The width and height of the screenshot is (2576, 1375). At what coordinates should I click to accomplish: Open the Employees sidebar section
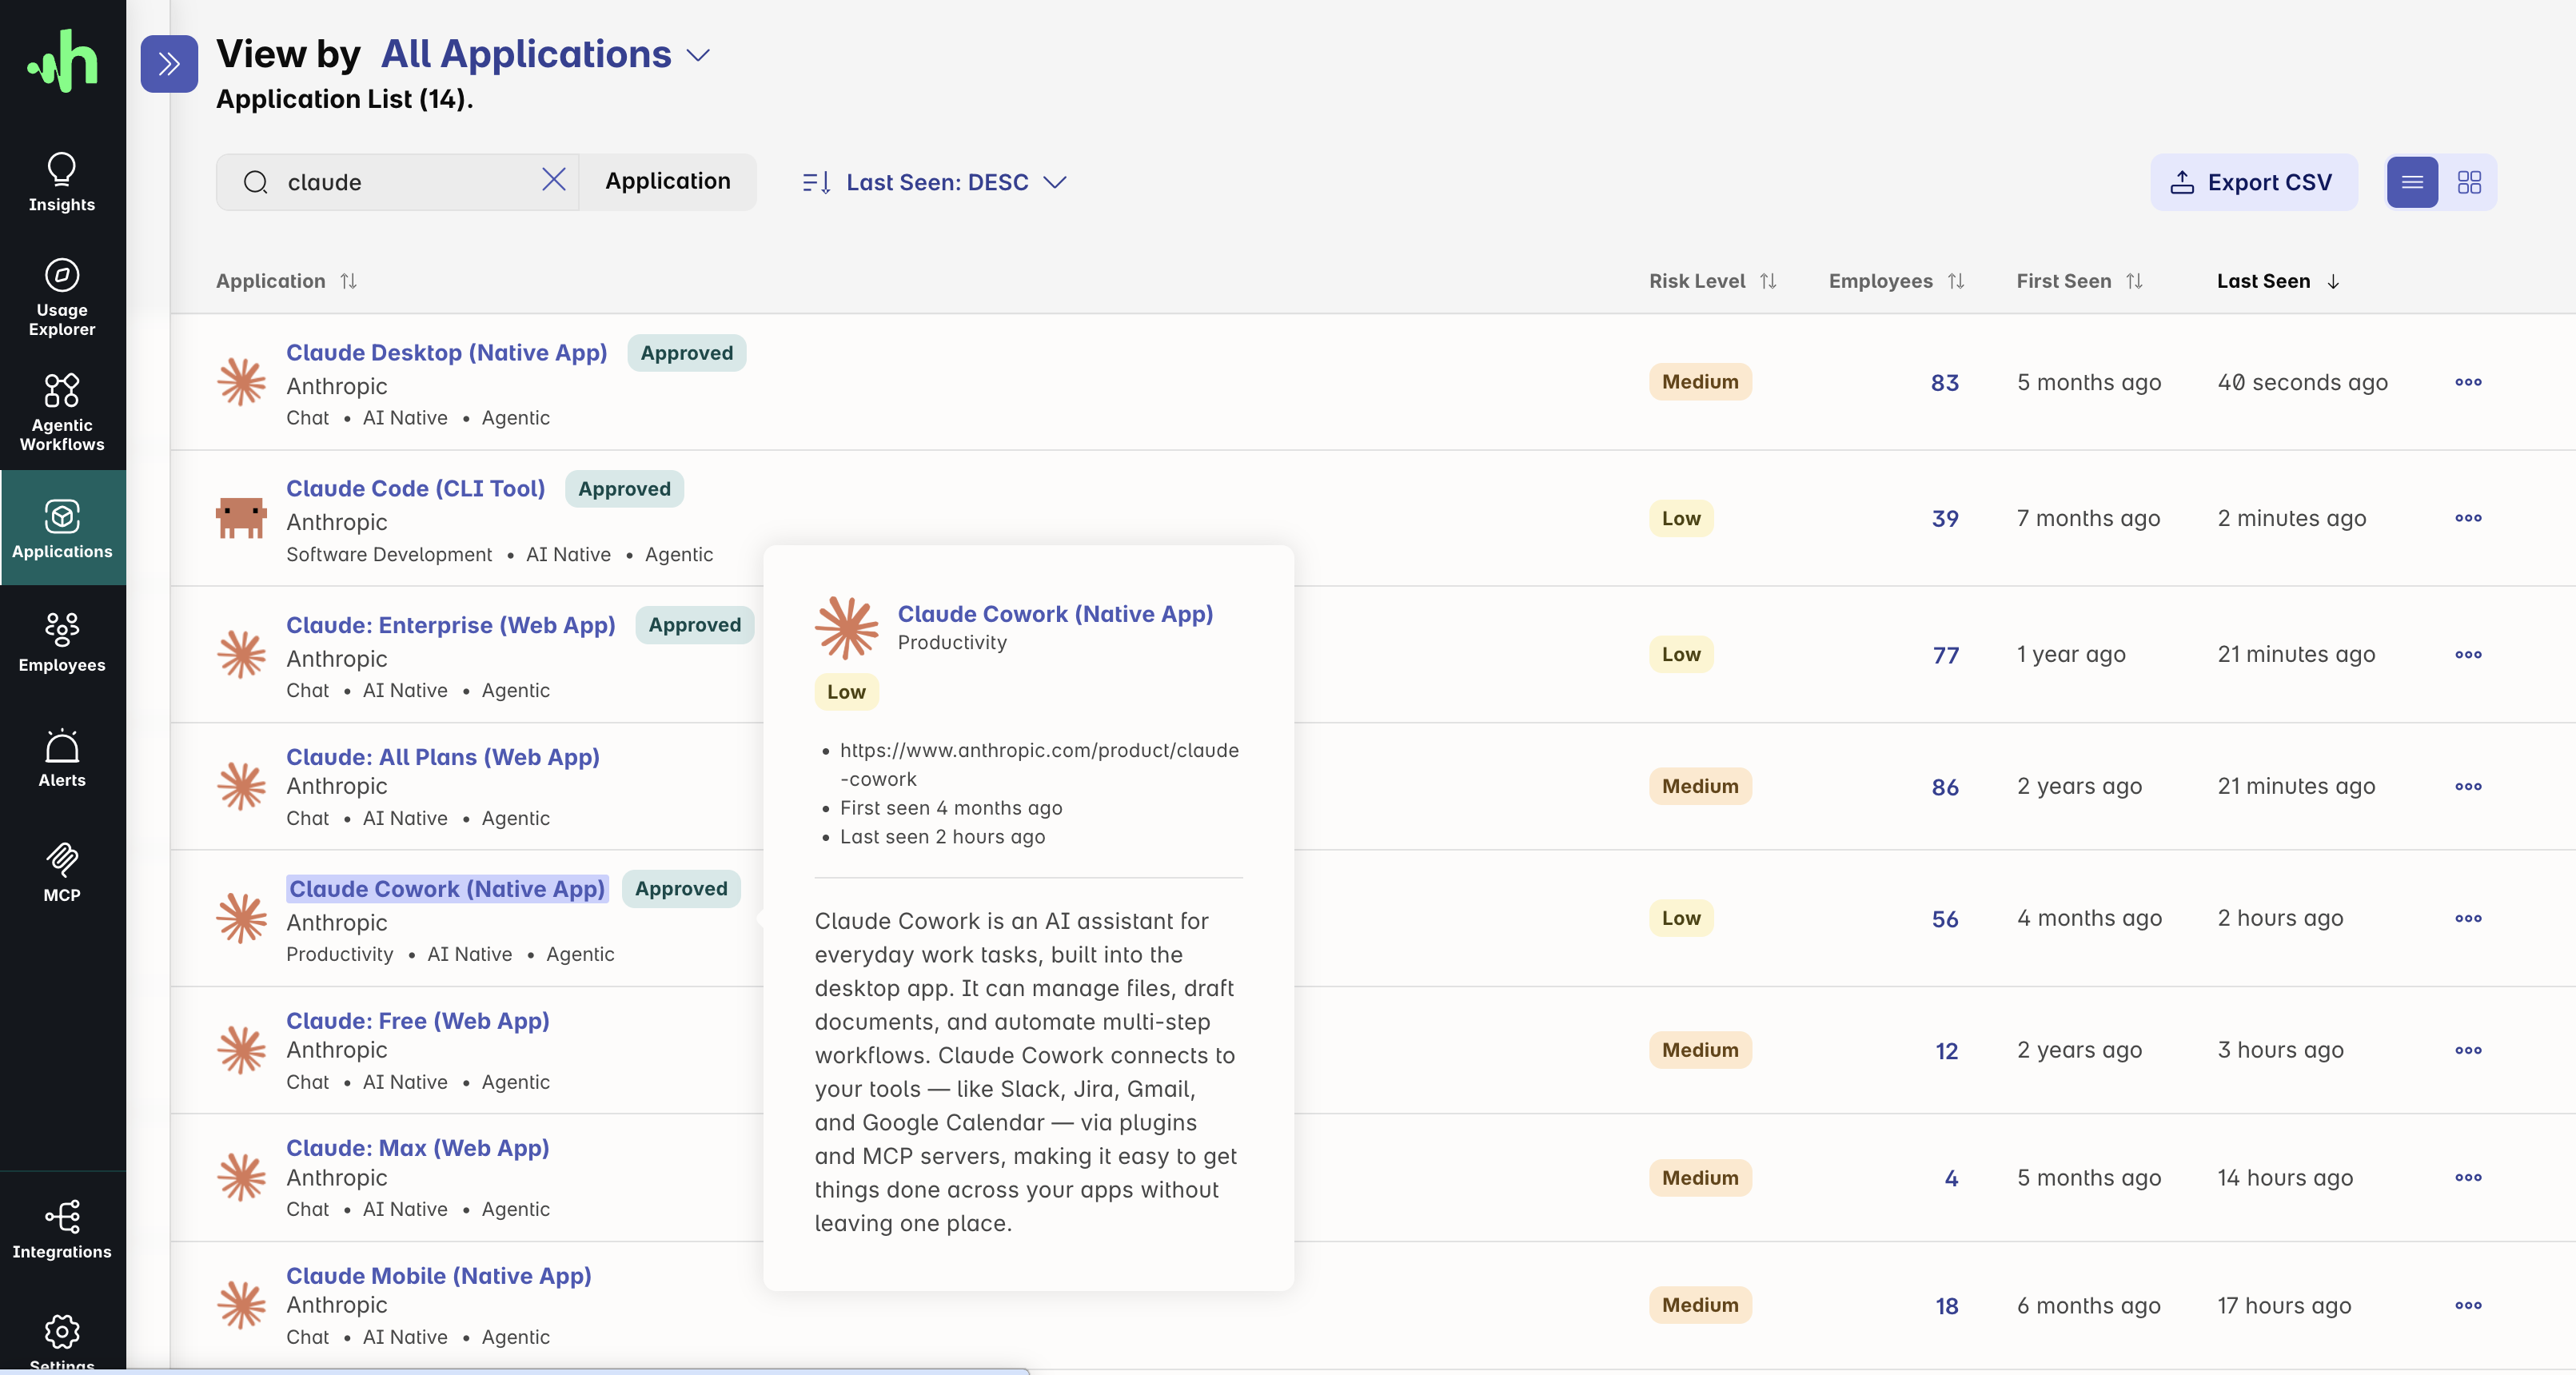(62, 643)
